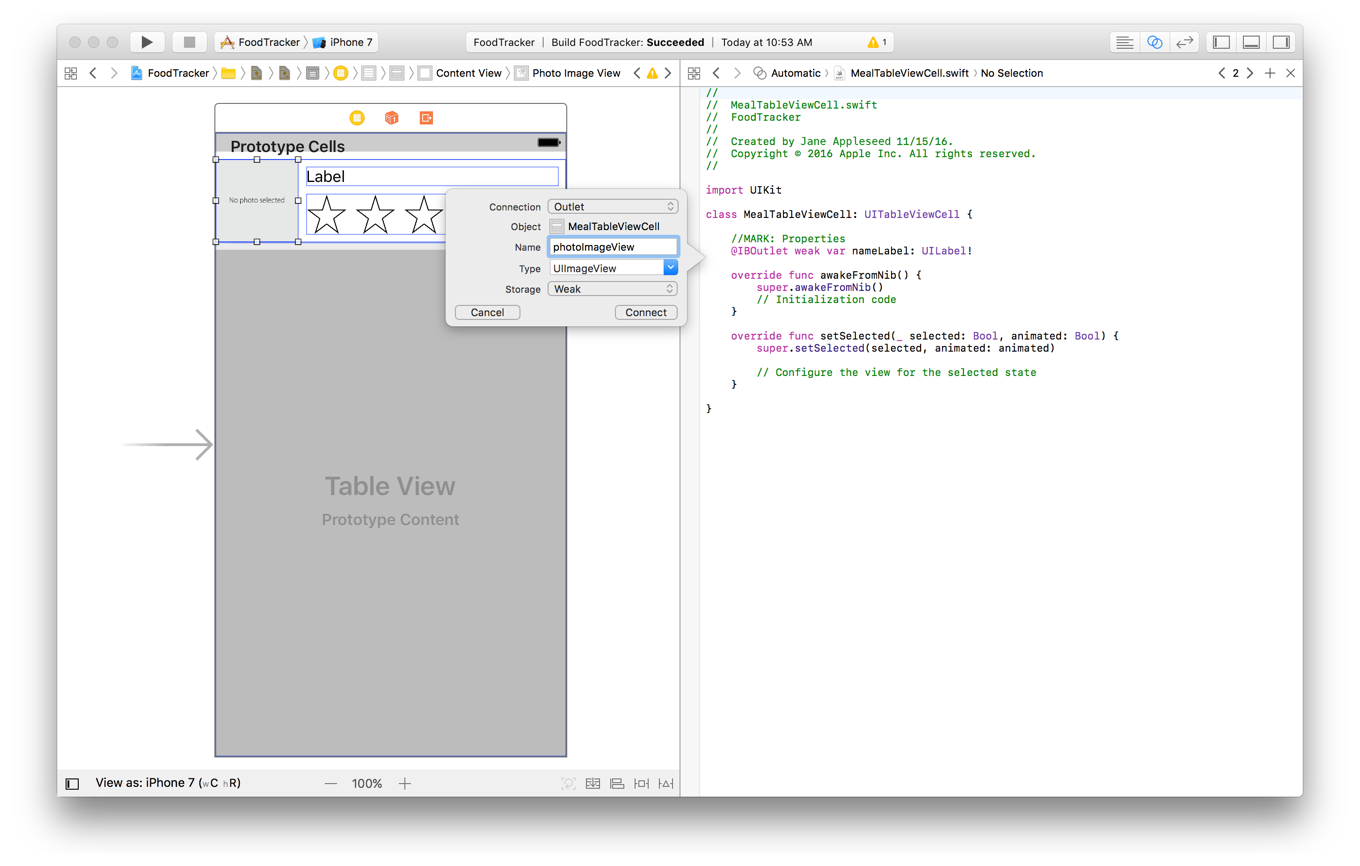Run the FoodTracker app with the play button

point(147,42)
